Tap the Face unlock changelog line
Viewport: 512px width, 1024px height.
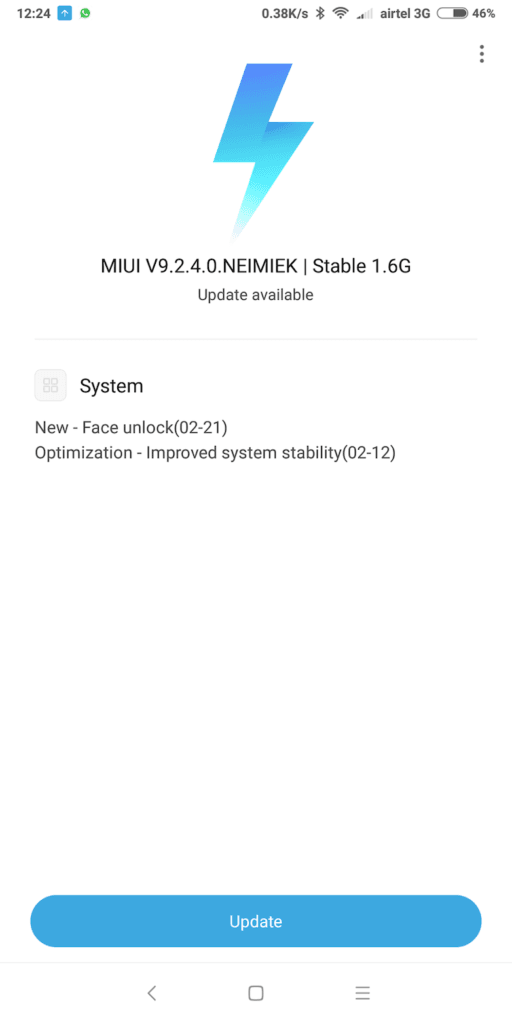click(131, 428)
